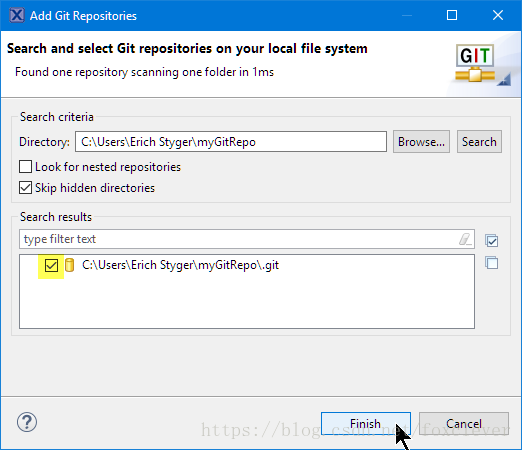Close the Add Git Repositories dialog
The width and height of the screenshot is (522, 450).
498,15
